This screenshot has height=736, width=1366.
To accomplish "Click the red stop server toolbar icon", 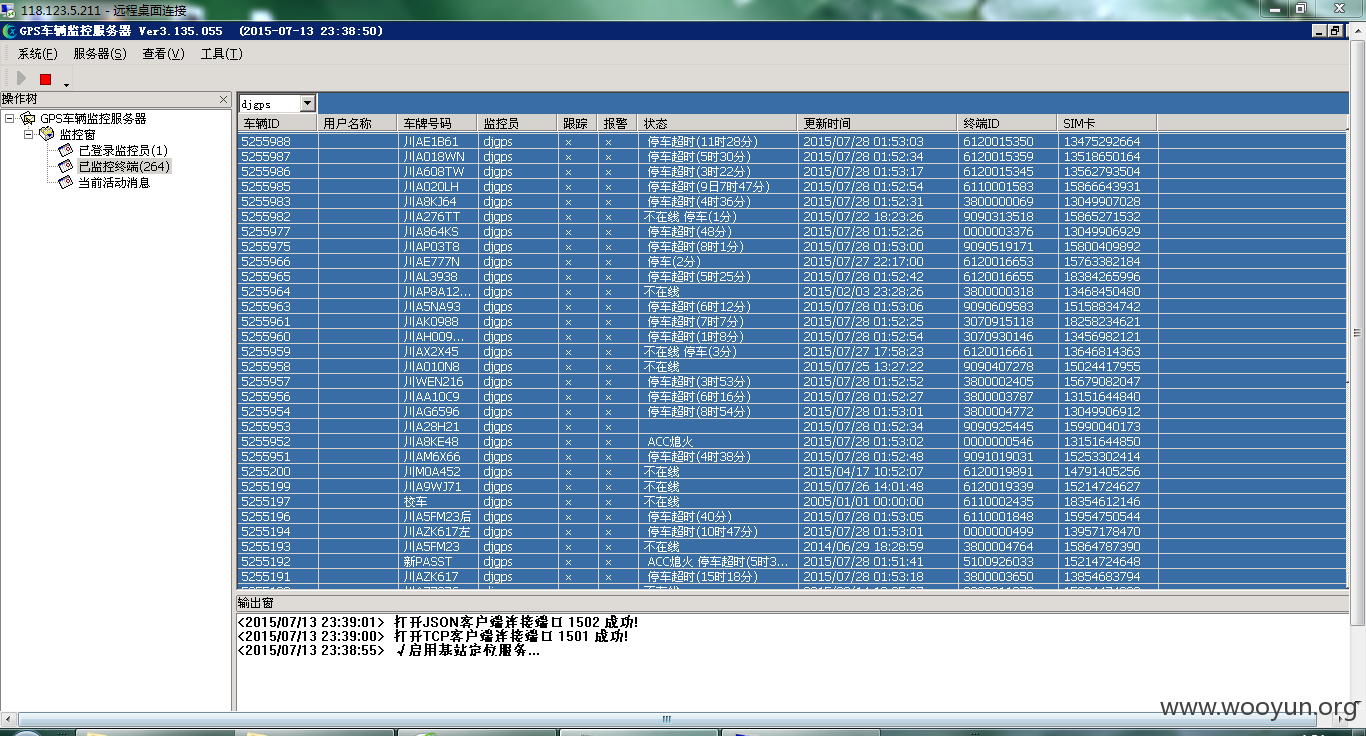I will click(x=45, y=79).
